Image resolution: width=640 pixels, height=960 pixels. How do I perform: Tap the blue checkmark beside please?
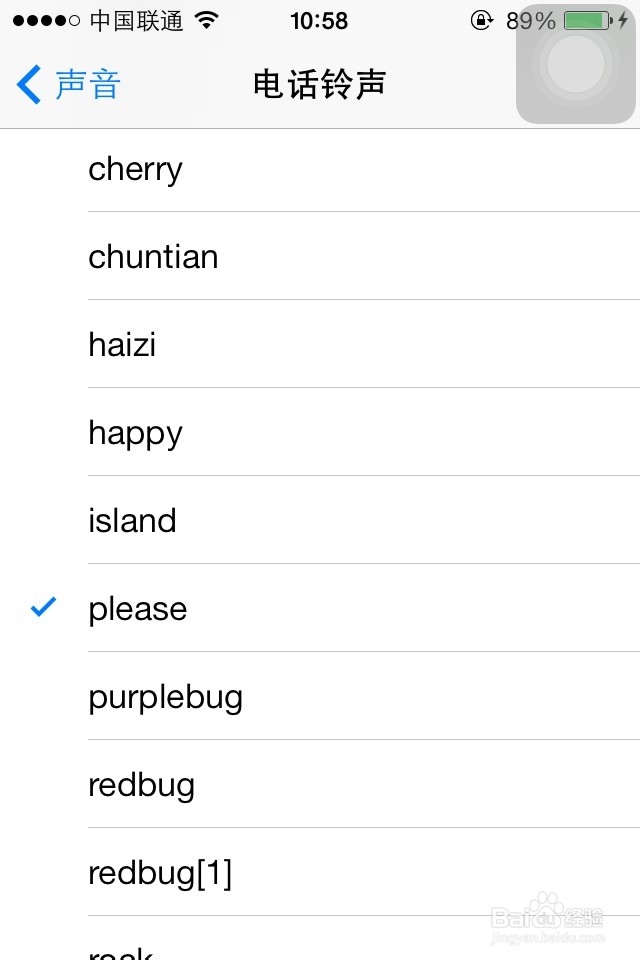43,606
